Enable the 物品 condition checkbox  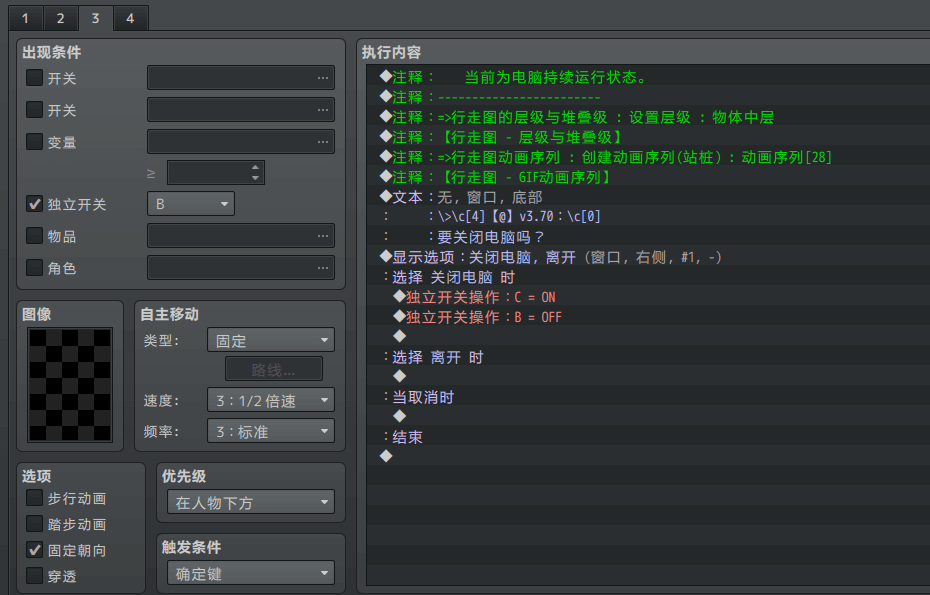point(34,236)
